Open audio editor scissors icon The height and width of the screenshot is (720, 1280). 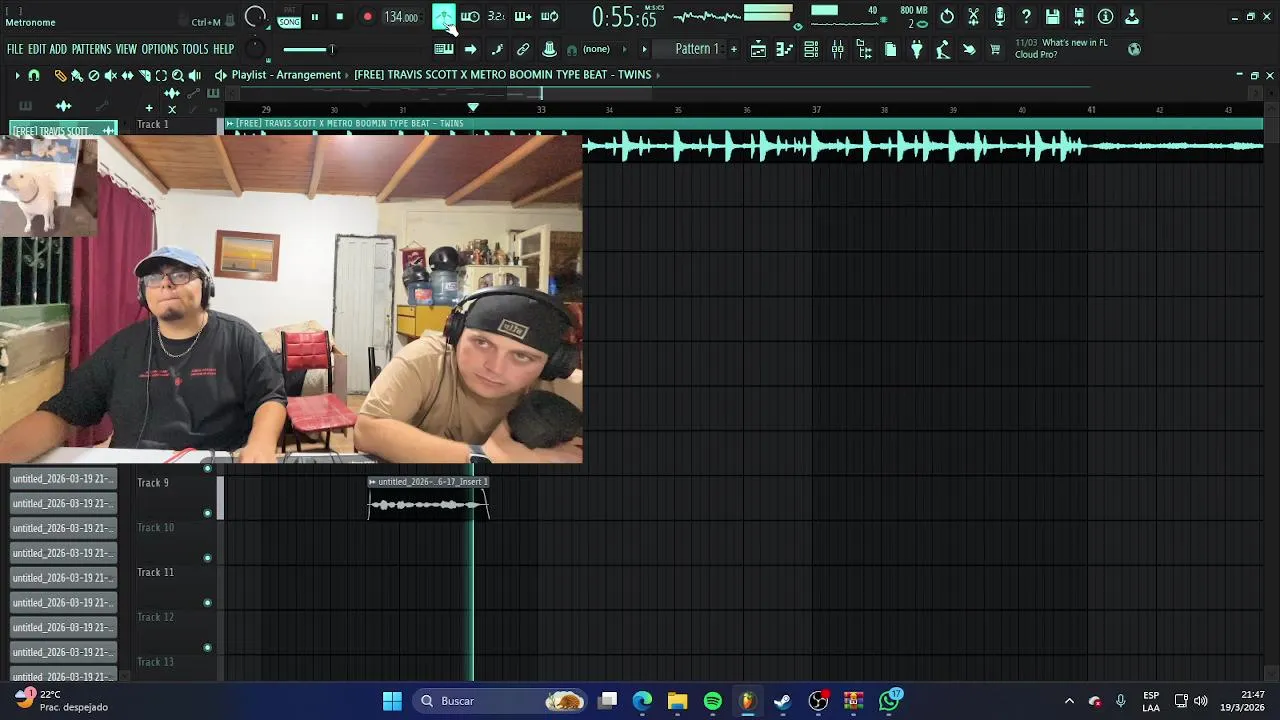pyautogui.click(x=973, y=16)
